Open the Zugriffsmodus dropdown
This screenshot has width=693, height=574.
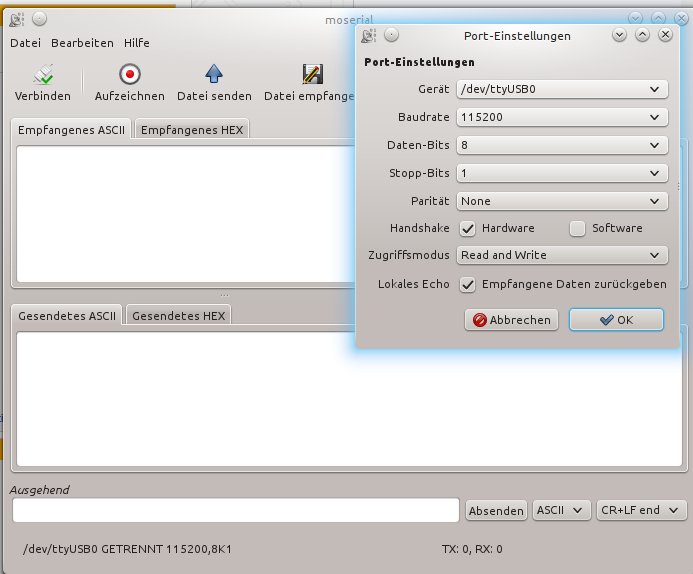tap(562, 255)
